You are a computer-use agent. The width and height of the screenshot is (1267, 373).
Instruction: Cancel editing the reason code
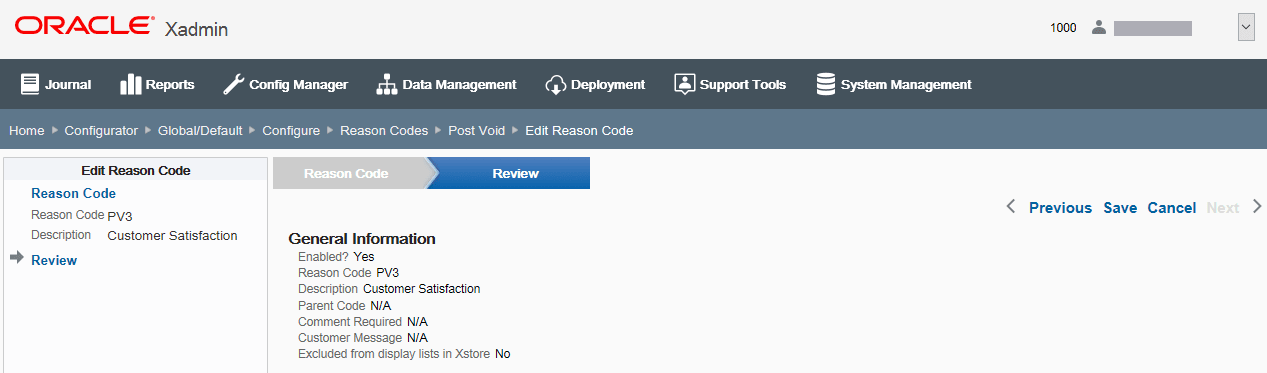point(1172,207)
